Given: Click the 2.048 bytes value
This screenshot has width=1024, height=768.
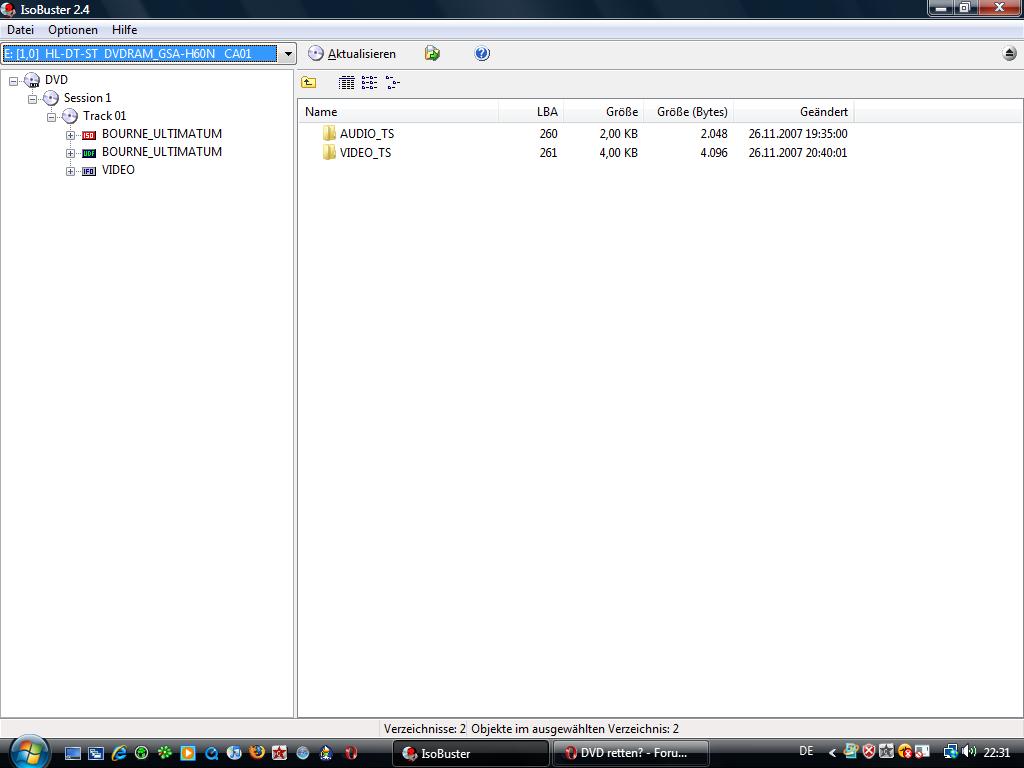Looking at the screenshot, I should point(714,133).
